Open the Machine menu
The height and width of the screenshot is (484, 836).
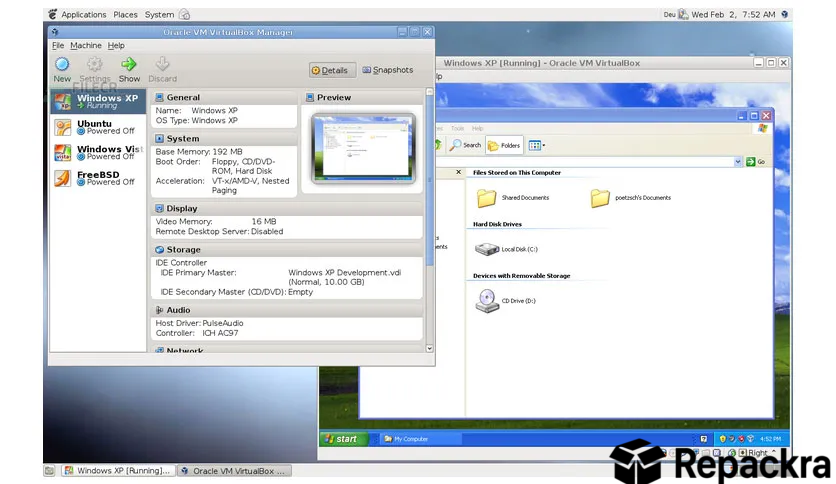point(86,46)
